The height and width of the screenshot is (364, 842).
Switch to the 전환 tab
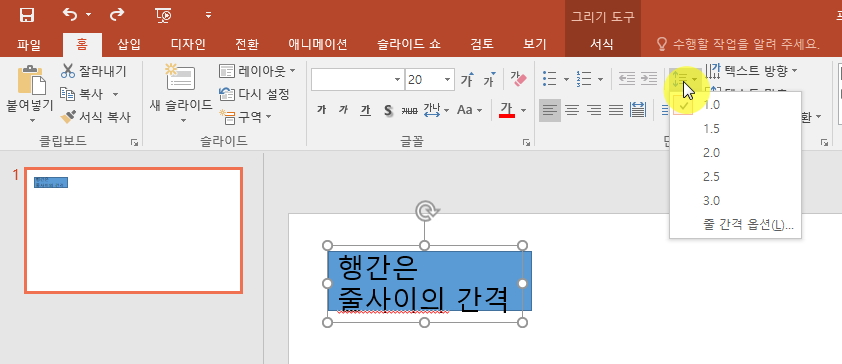(x=246, y=45)
